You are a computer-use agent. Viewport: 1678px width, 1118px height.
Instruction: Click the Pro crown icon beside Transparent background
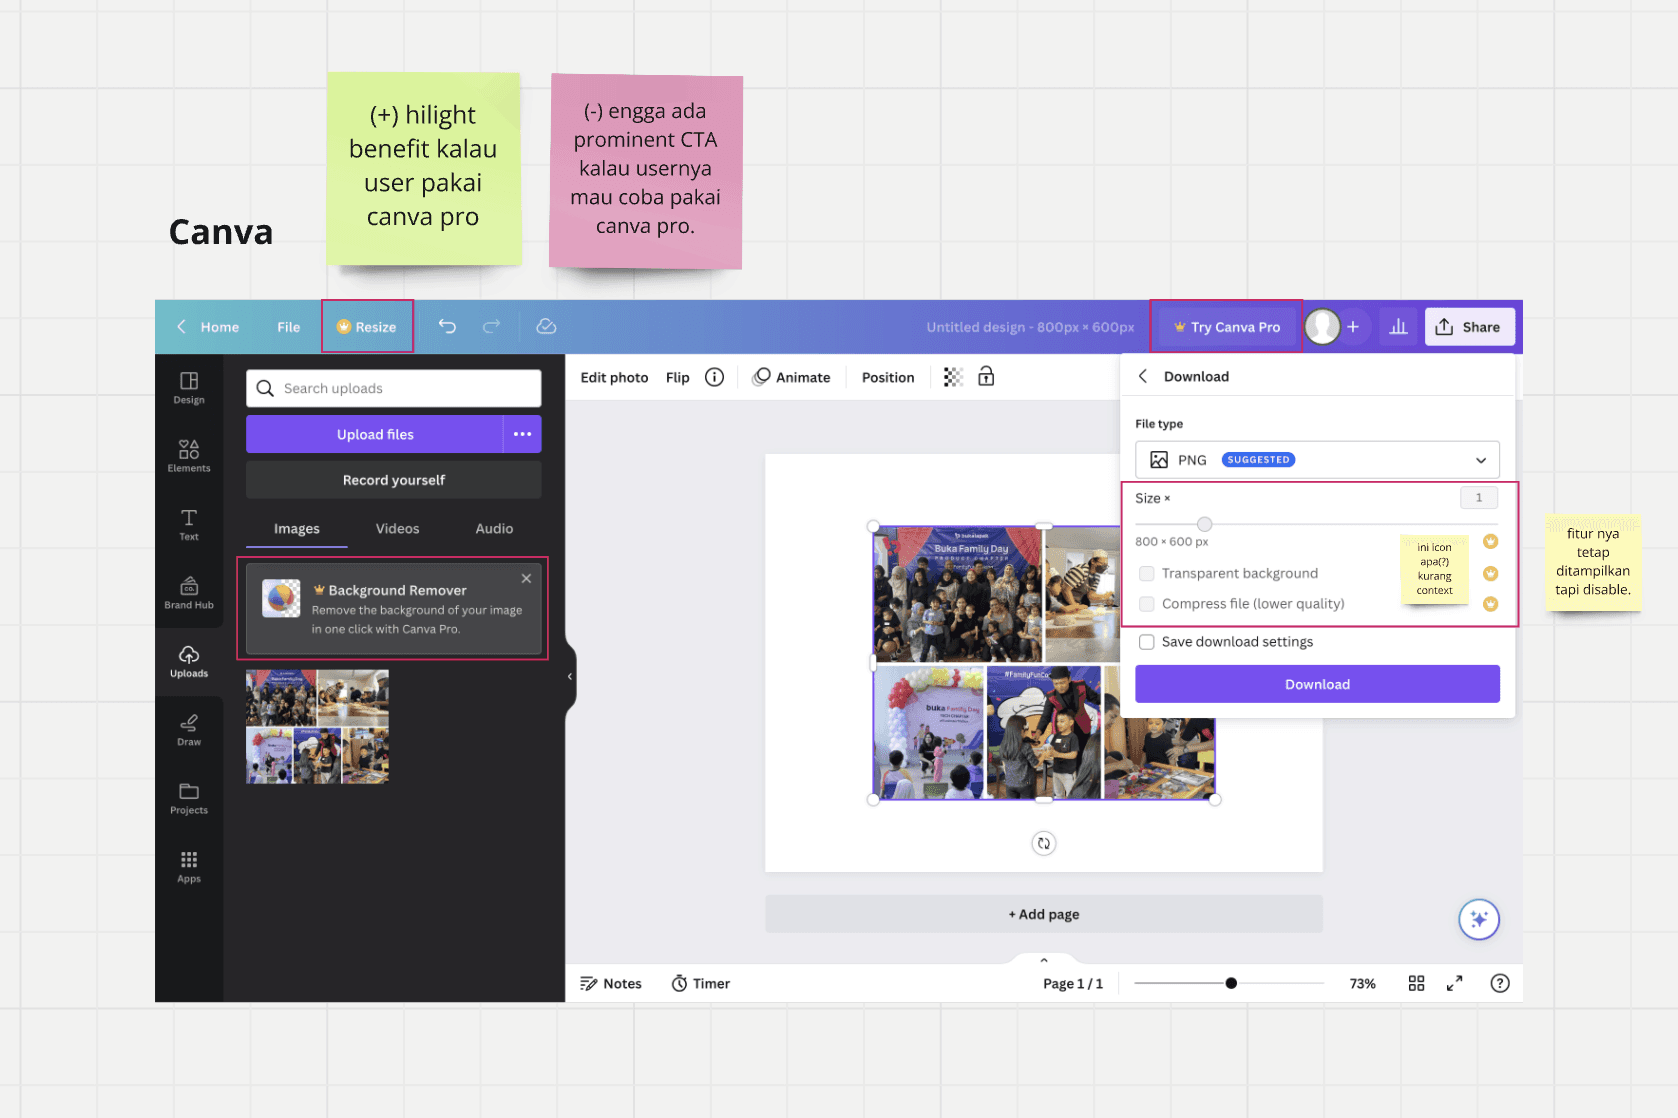click(1490, 573)
